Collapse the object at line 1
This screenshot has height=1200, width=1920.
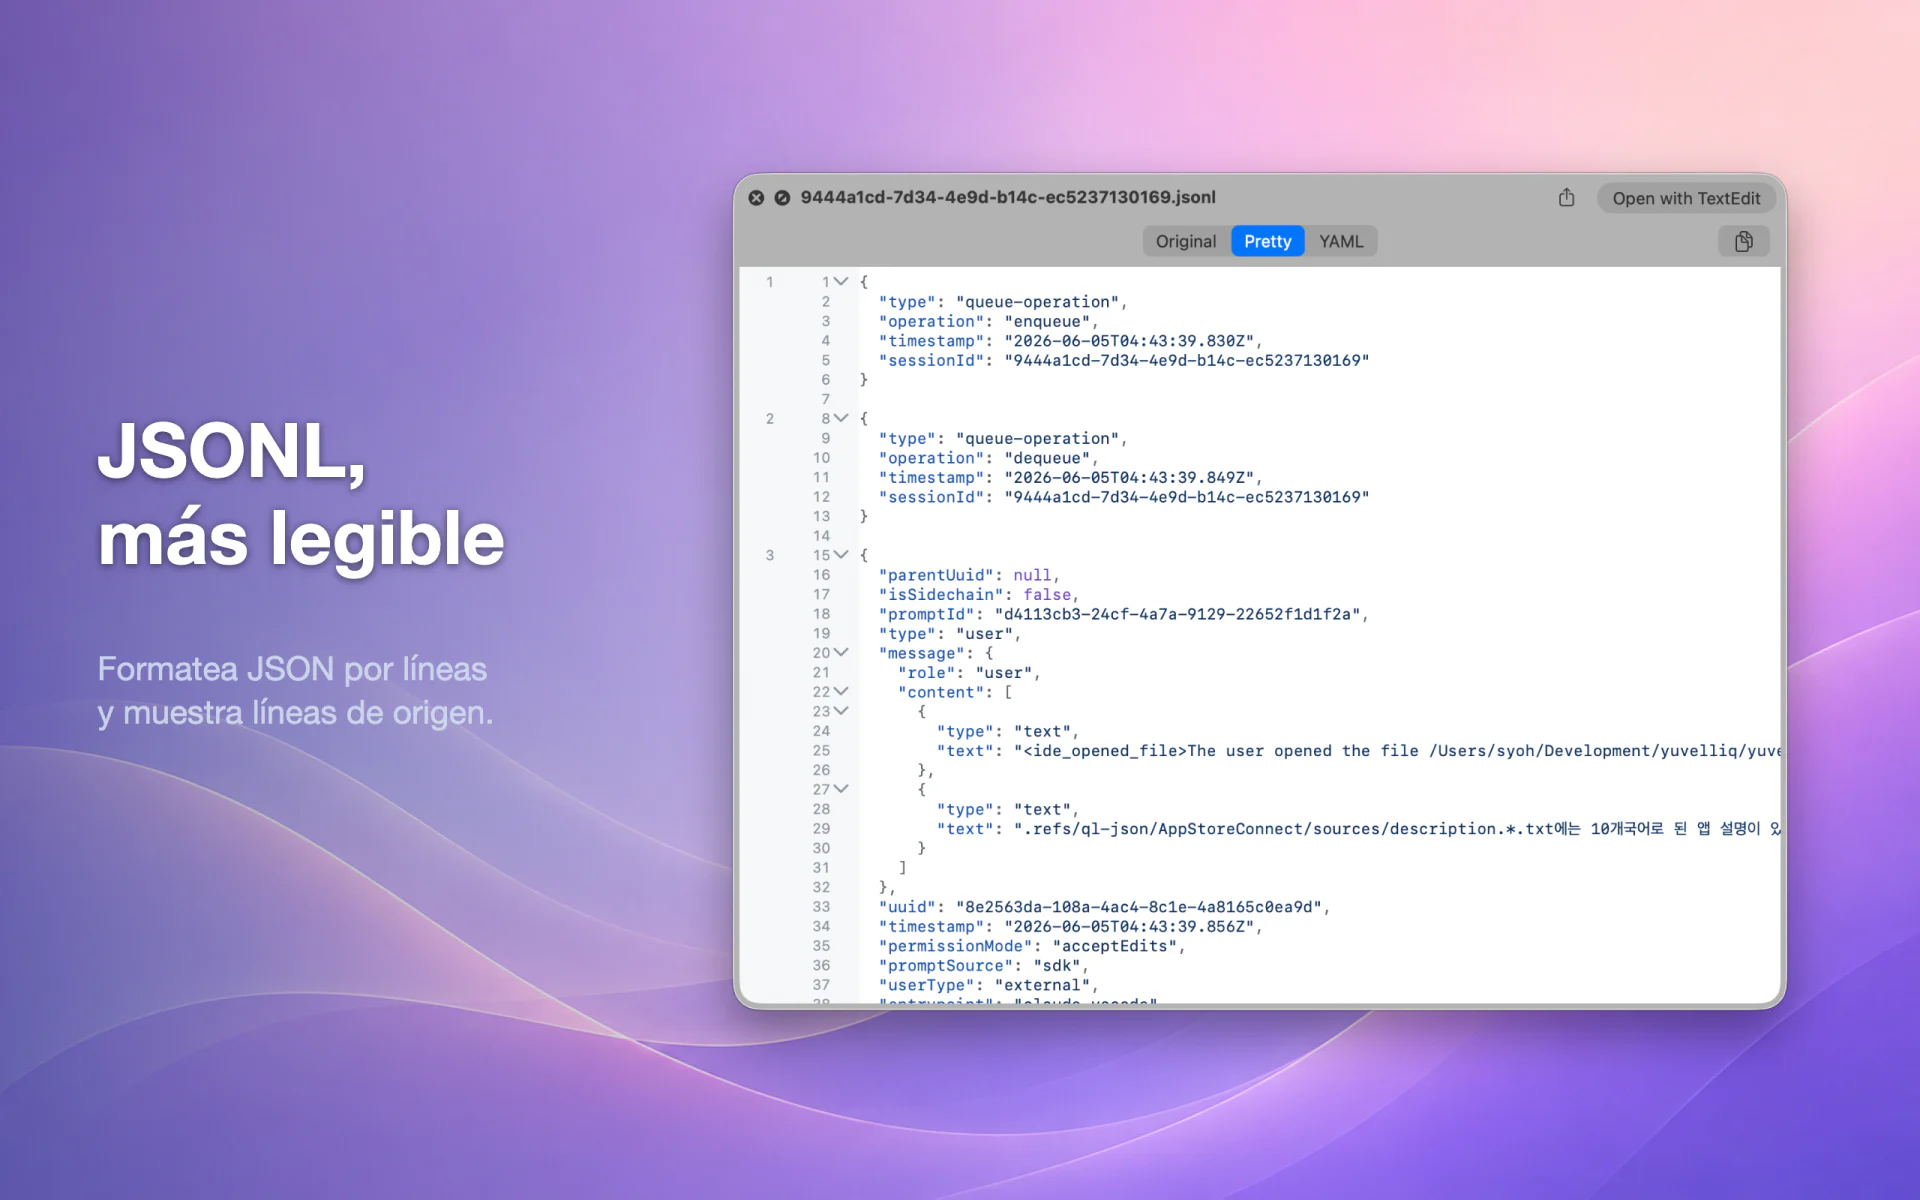(x=841, y=282)
